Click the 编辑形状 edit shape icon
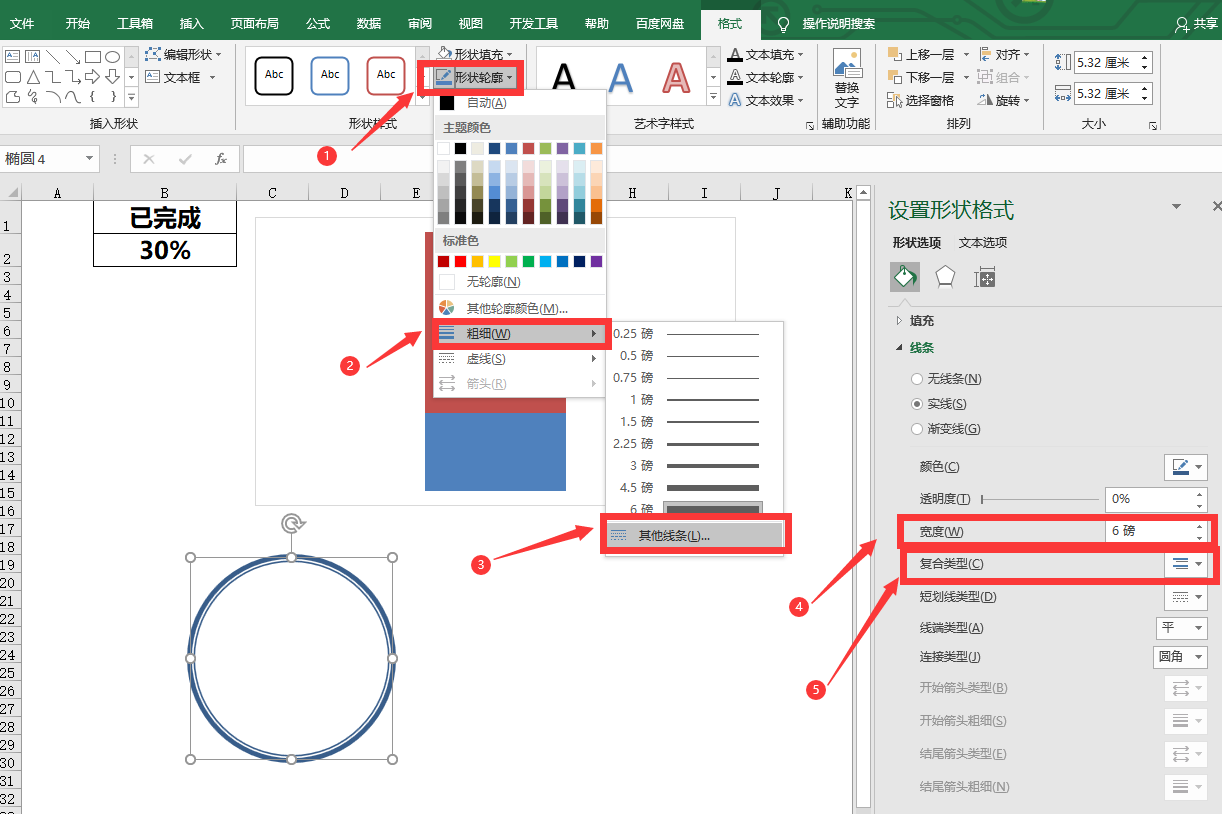The image size is (1222, 814). coord(153,55)
